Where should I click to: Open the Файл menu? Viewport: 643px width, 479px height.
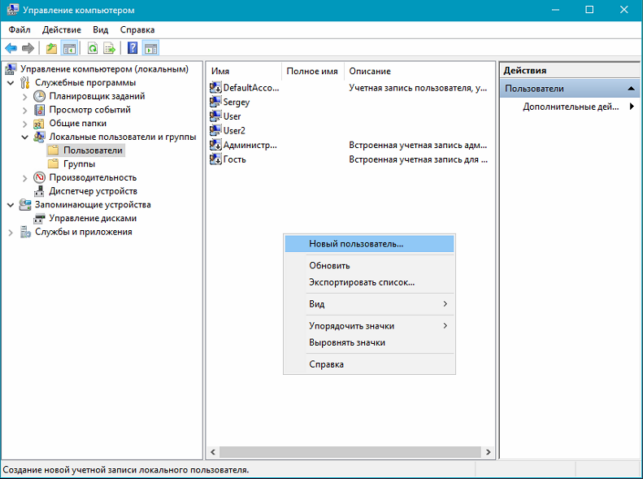point(19,30)
